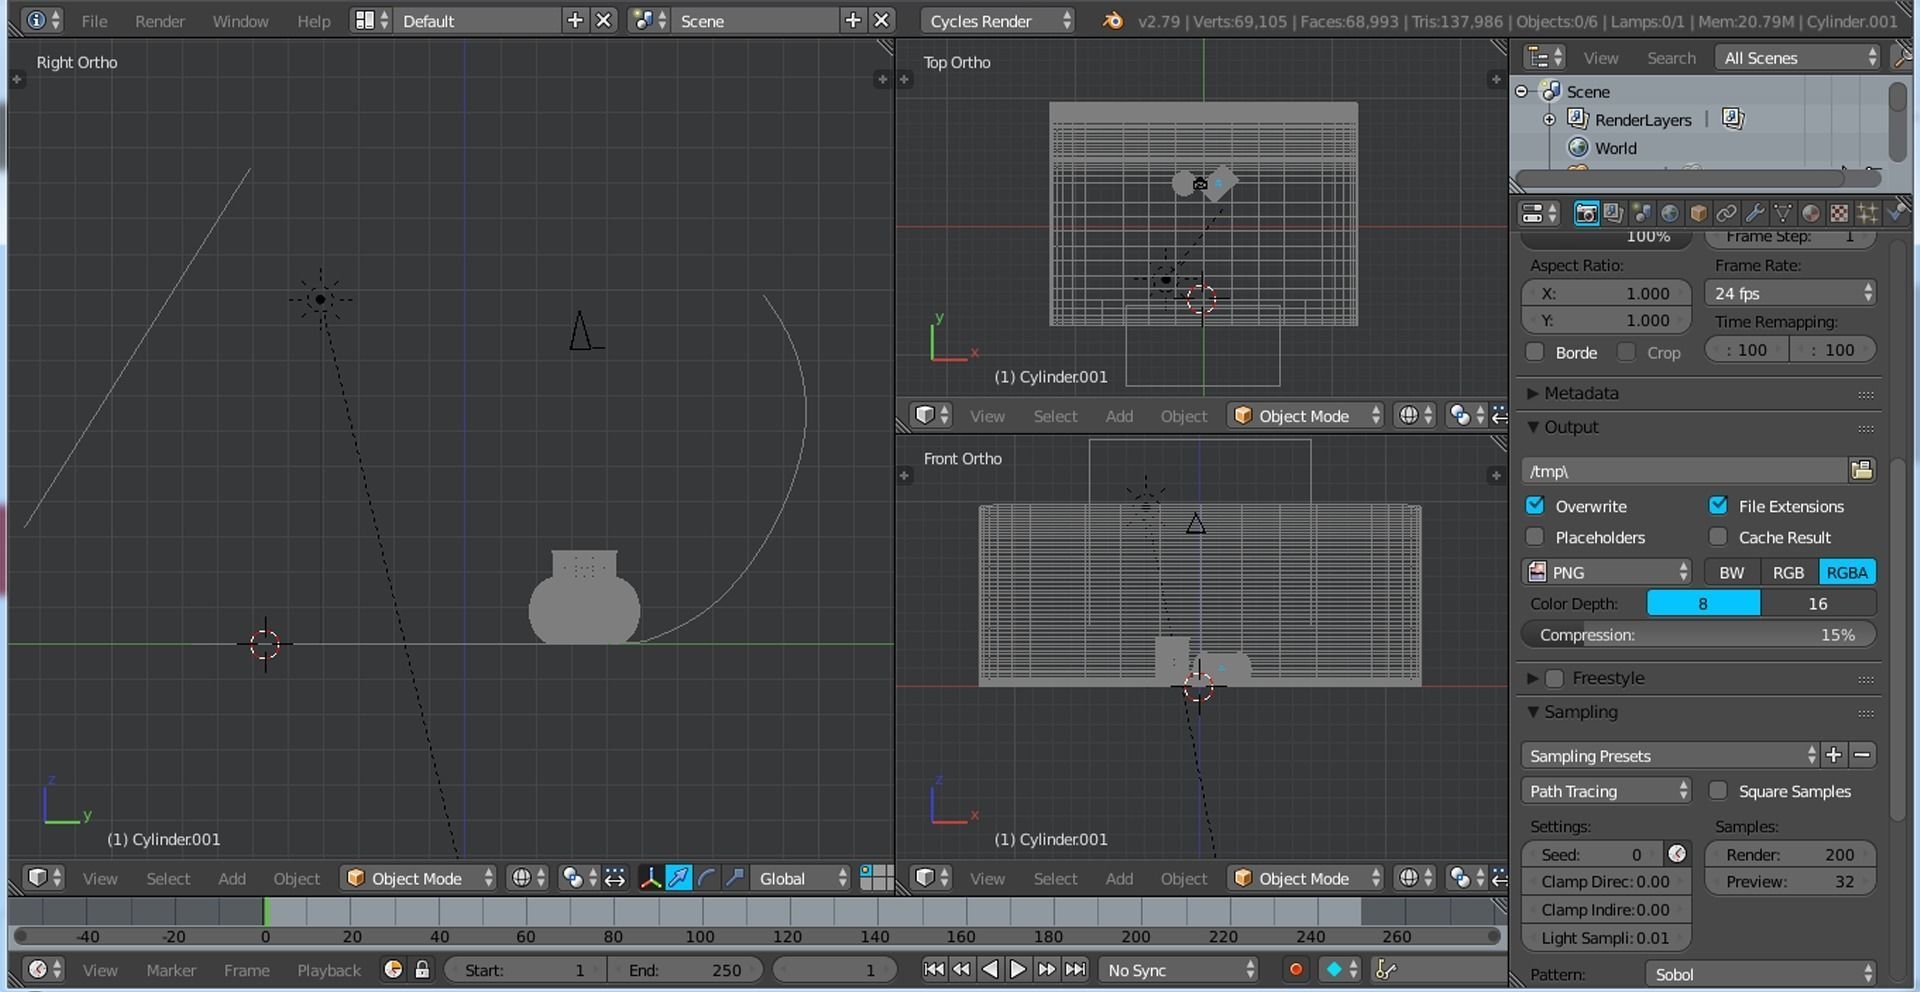Jump to the previous keyframe
The width and height of the screenshot is (1920, 992).
click(x=961, y=969)
